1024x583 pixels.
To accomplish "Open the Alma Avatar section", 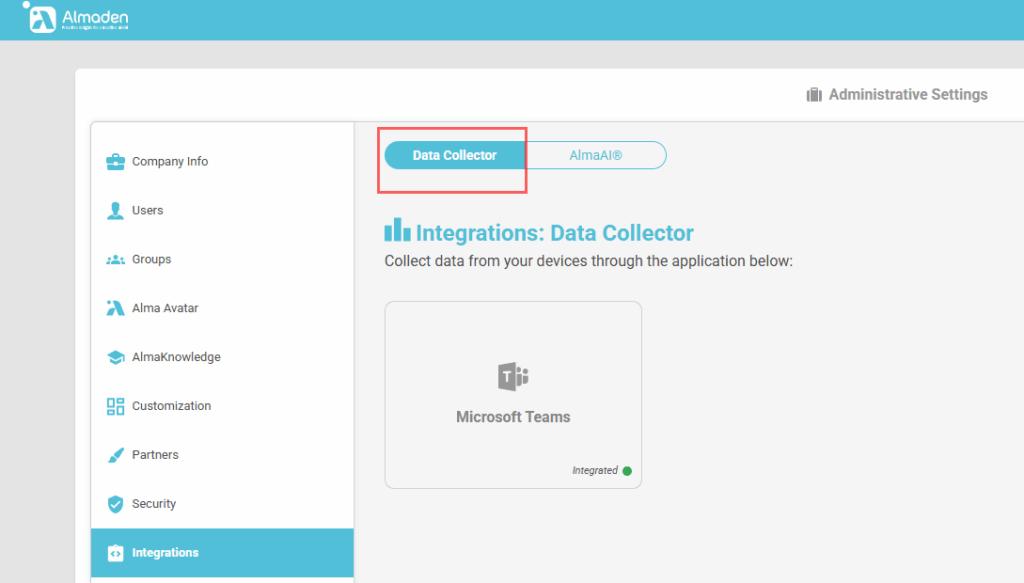I will 164,308.
